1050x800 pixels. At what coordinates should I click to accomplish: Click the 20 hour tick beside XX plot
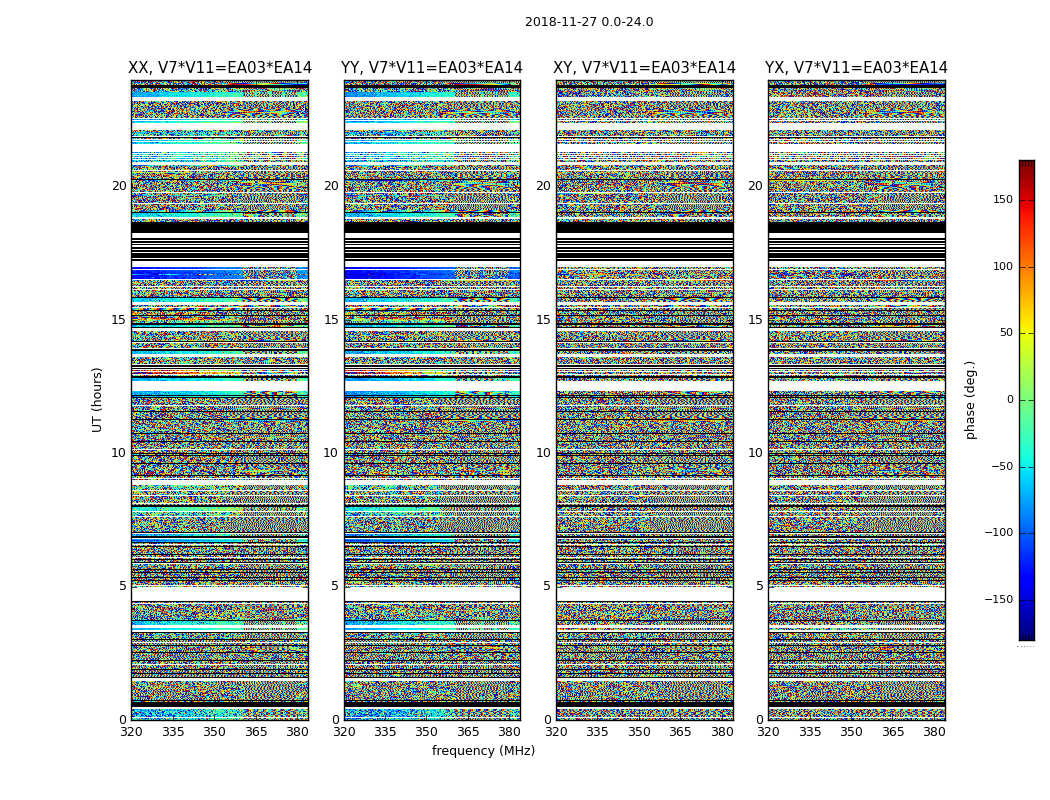pyautogui.click(x=119, y=186)
